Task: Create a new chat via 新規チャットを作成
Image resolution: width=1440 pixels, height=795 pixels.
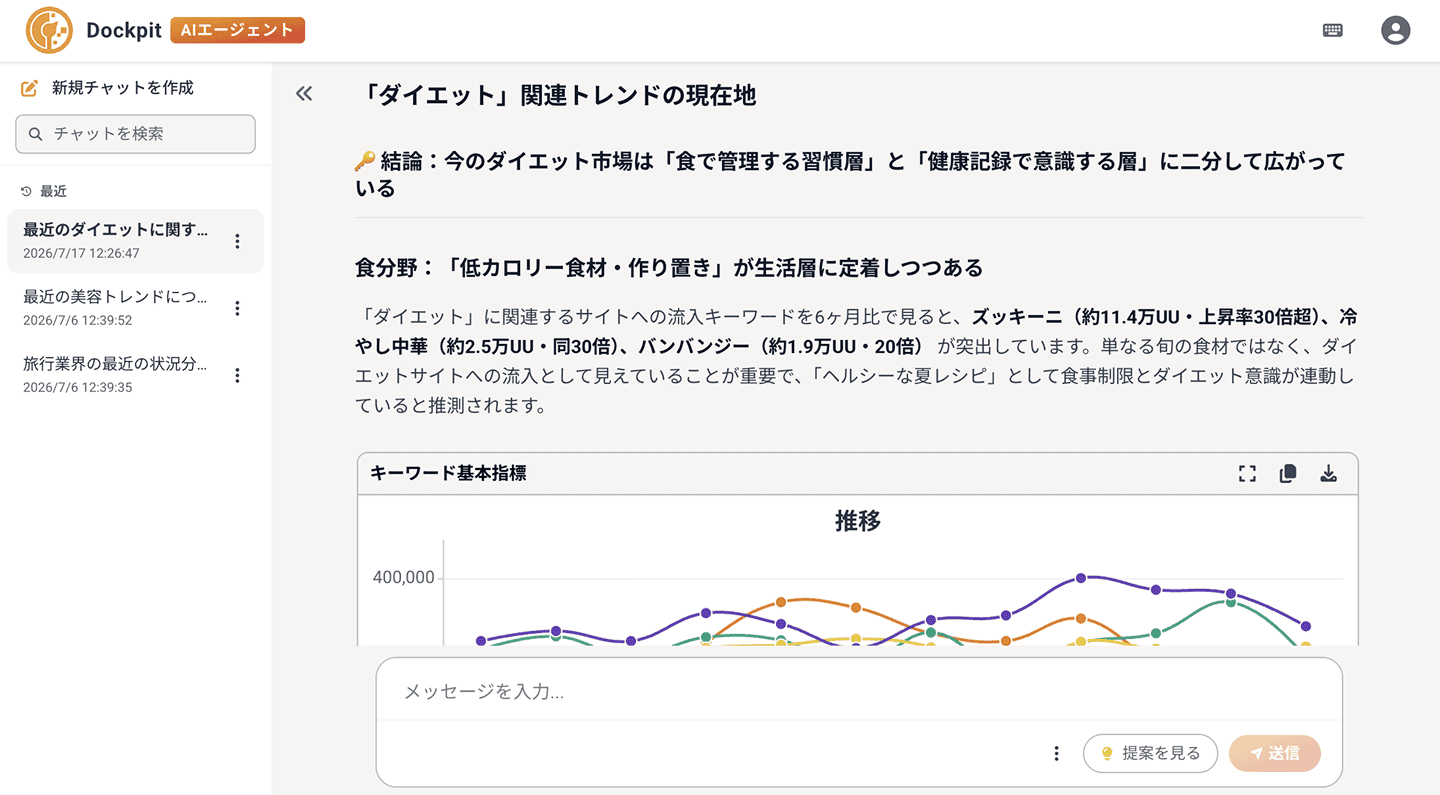Action: (x=107, y=88)
